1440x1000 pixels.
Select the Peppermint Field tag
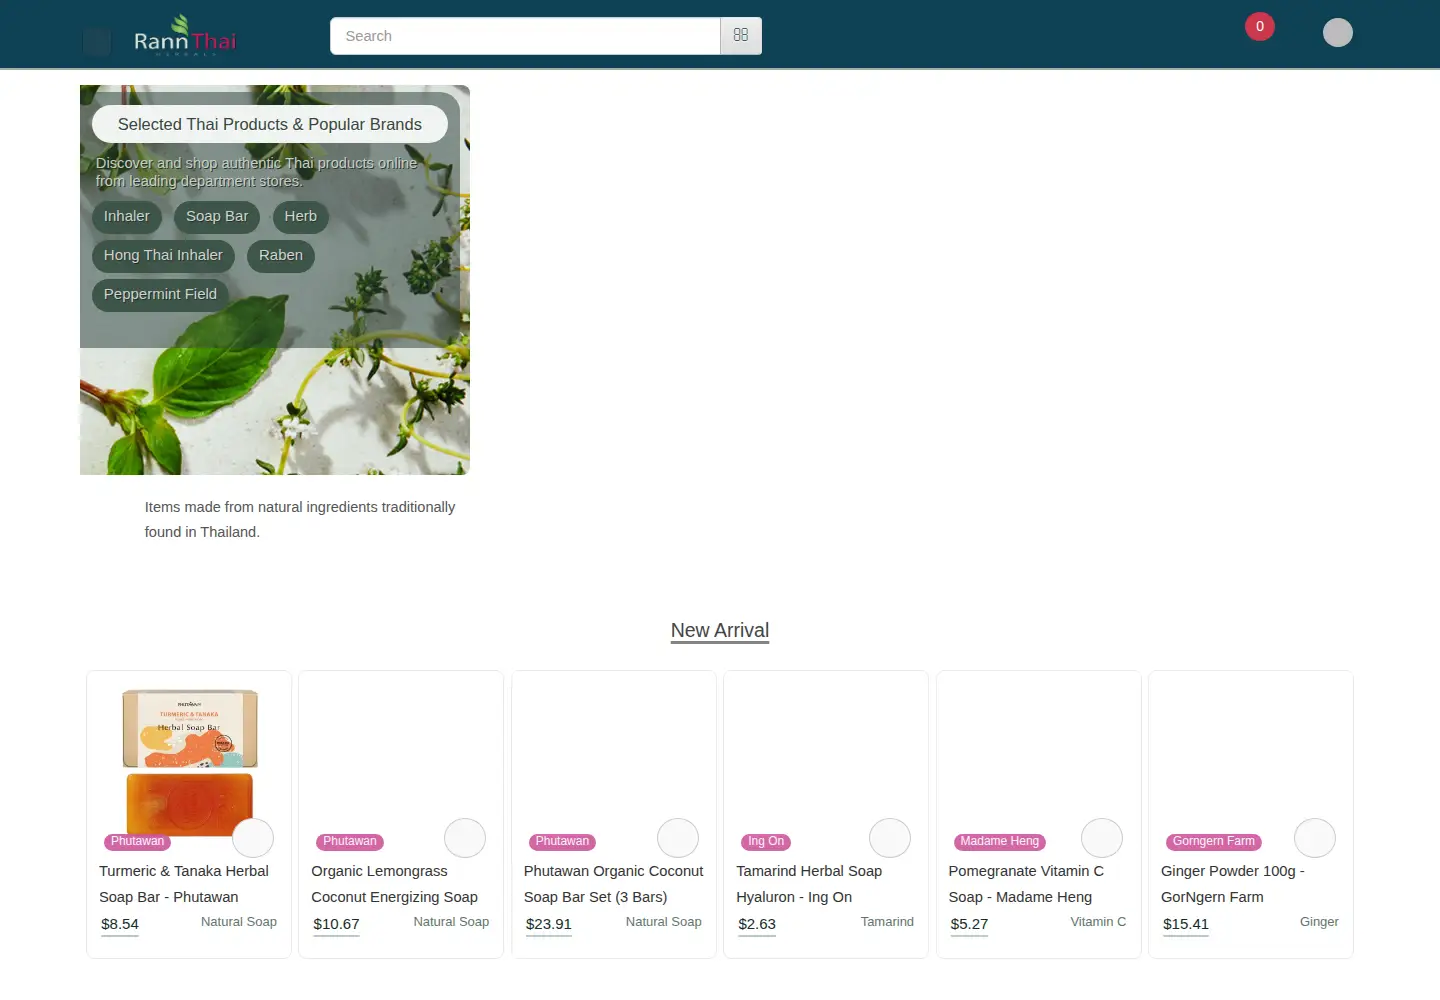(160, 295)
